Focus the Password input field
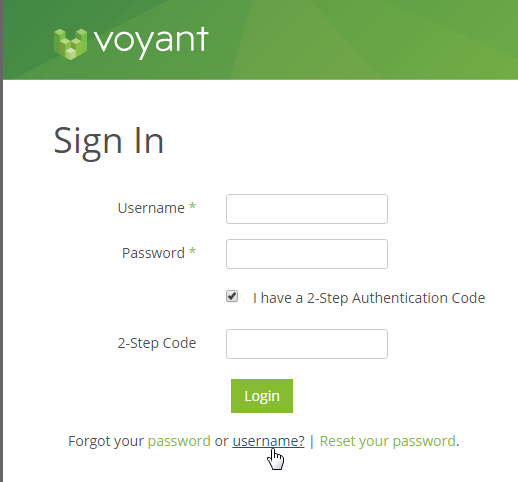 (x=307, y=254)
